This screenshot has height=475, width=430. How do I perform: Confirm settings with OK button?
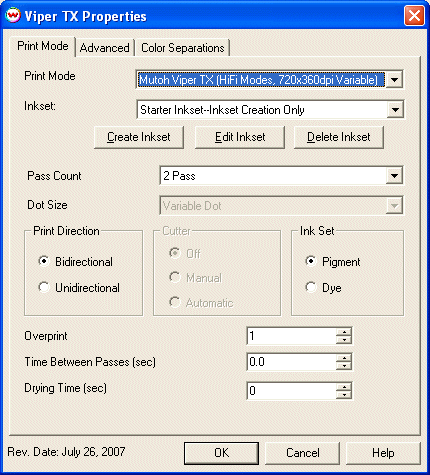221,453
